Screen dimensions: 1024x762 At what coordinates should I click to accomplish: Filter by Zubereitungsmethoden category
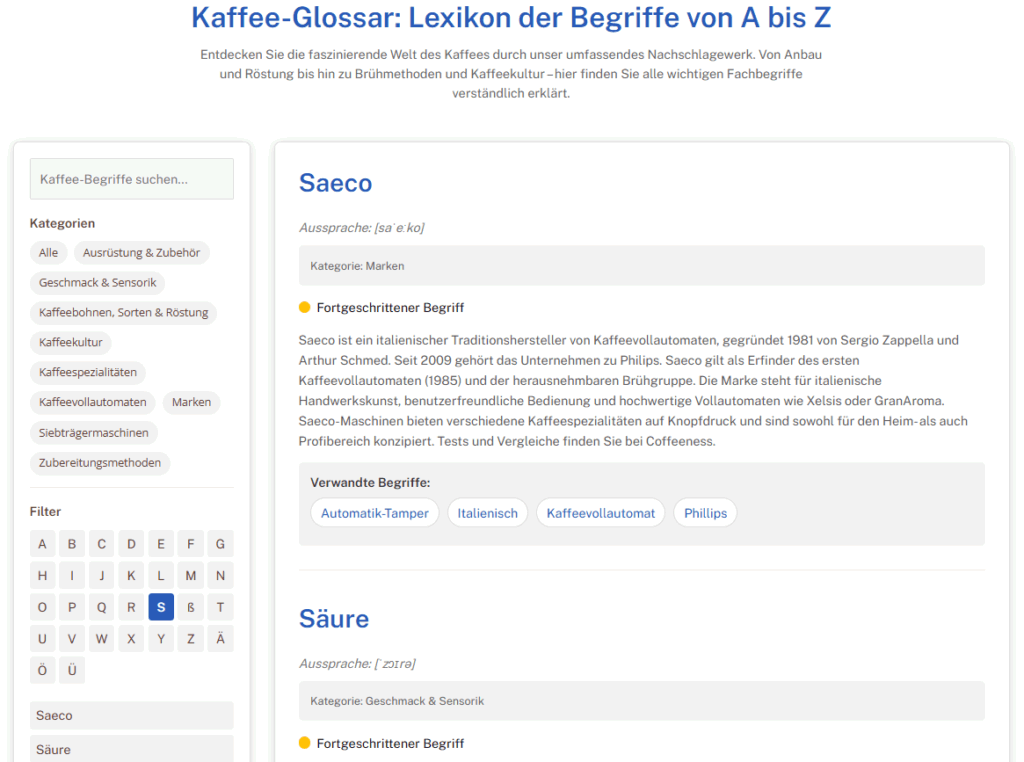99,462
